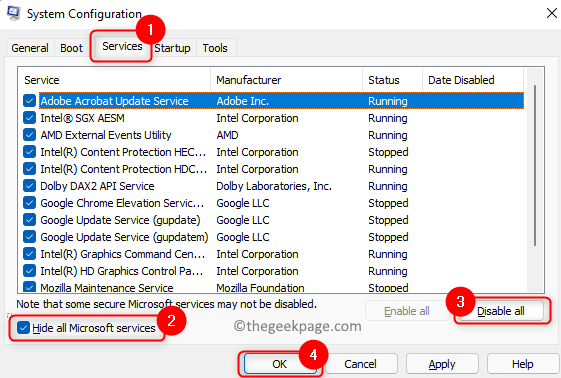
Task: Select the Dolby DAX2 API Service name
Action: [x=97, y=186]
